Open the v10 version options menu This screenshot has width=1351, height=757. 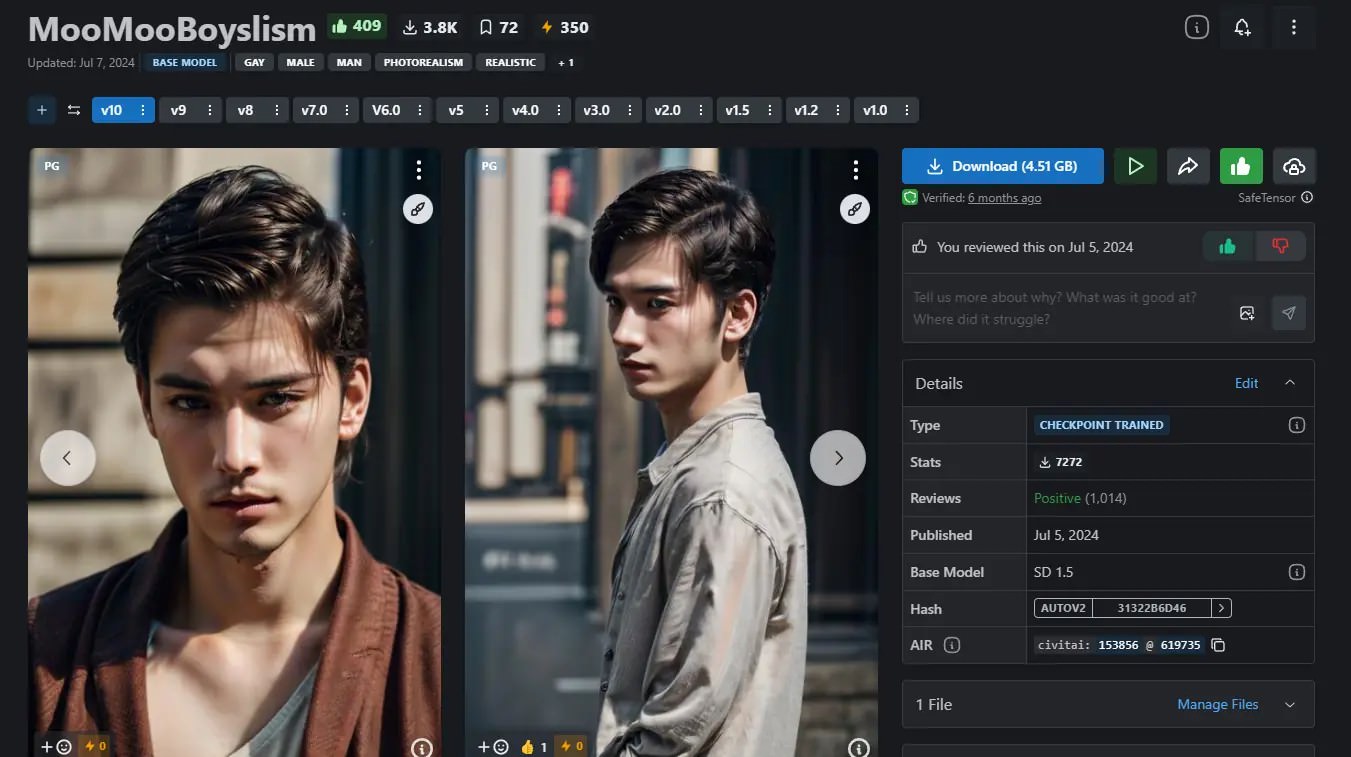pyautogui.click(x=143, y=110)
